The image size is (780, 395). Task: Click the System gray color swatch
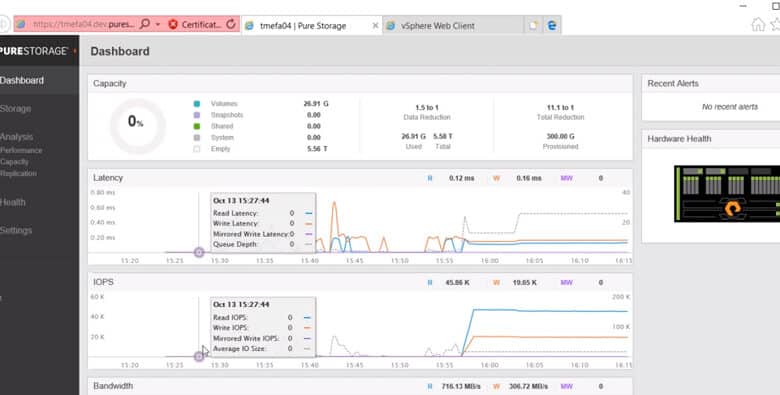coord(196,137)
